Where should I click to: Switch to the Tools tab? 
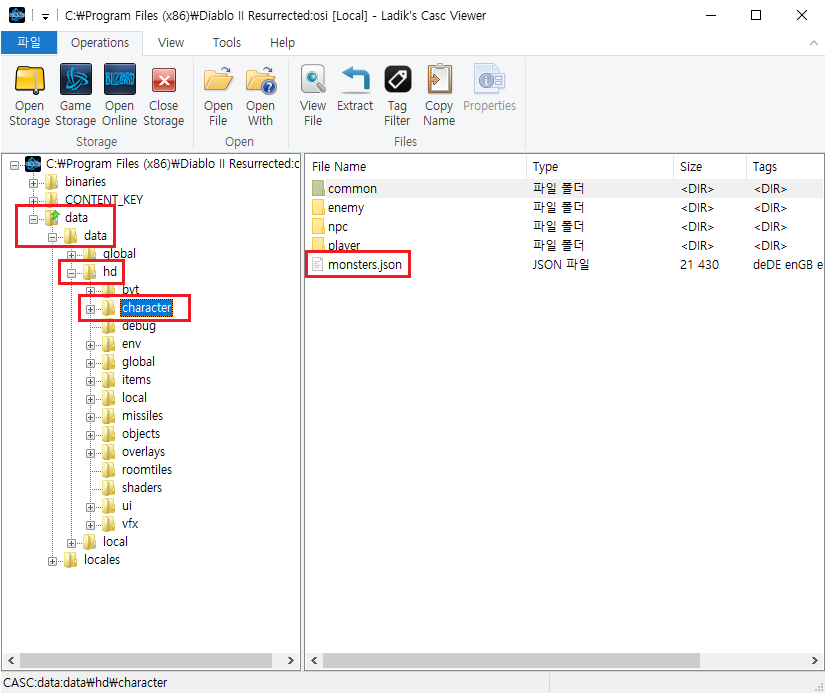click(227, 43)
